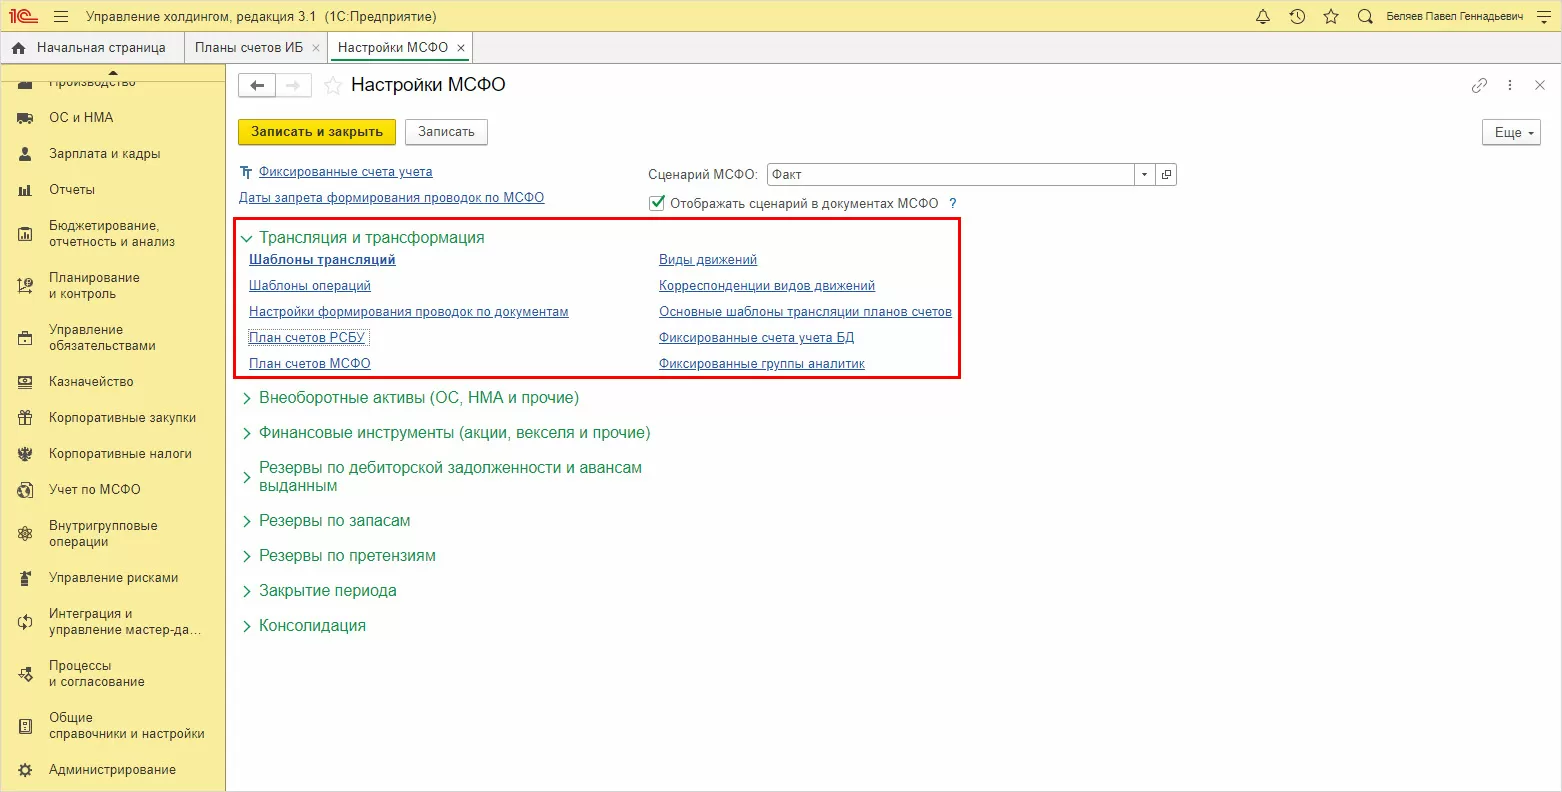Click Записать и закрыть button
Screen dimensions: 1562x792
point(317,132)
